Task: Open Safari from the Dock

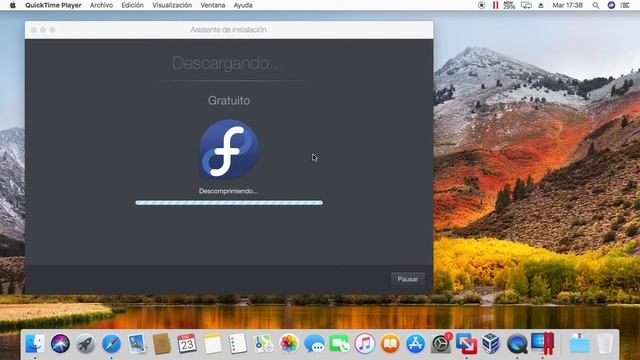Action: point(111,343)
